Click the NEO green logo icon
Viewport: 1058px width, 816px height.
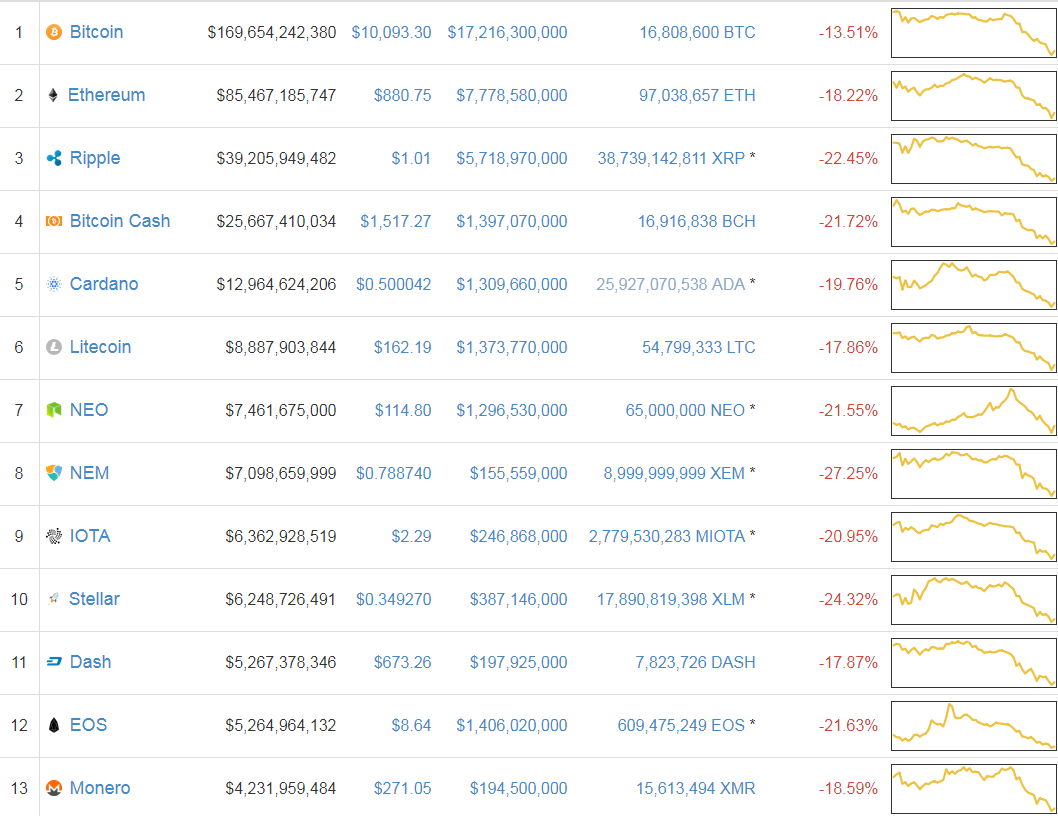pos(54,410)
